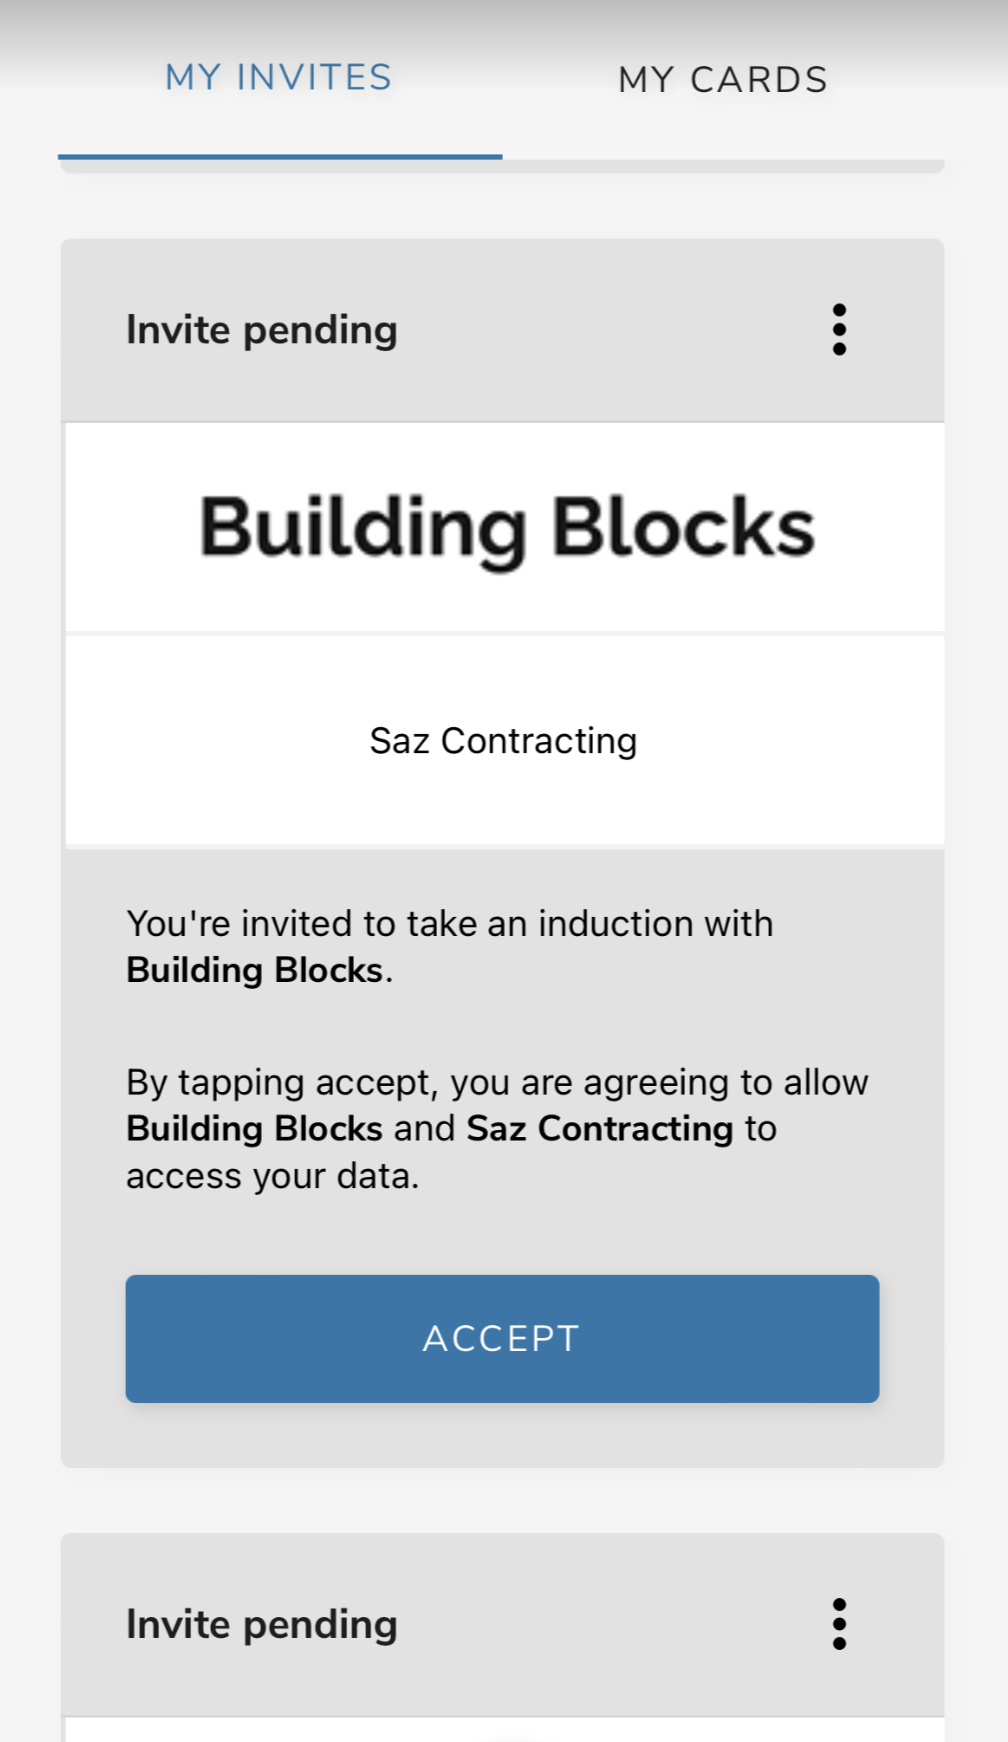Tap the ACCEPT button
The width and height of the screenshot is (1008, 1742).
coord(502,1338)
